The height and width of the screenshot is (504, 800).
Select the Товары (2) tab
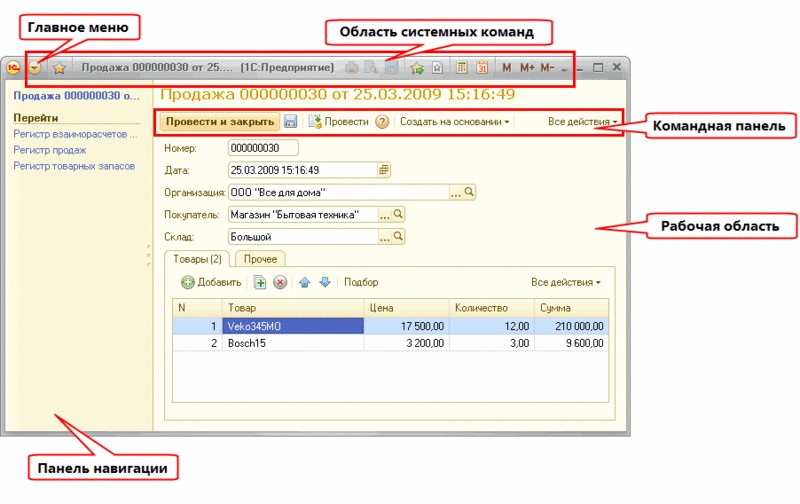click(197, 259)
